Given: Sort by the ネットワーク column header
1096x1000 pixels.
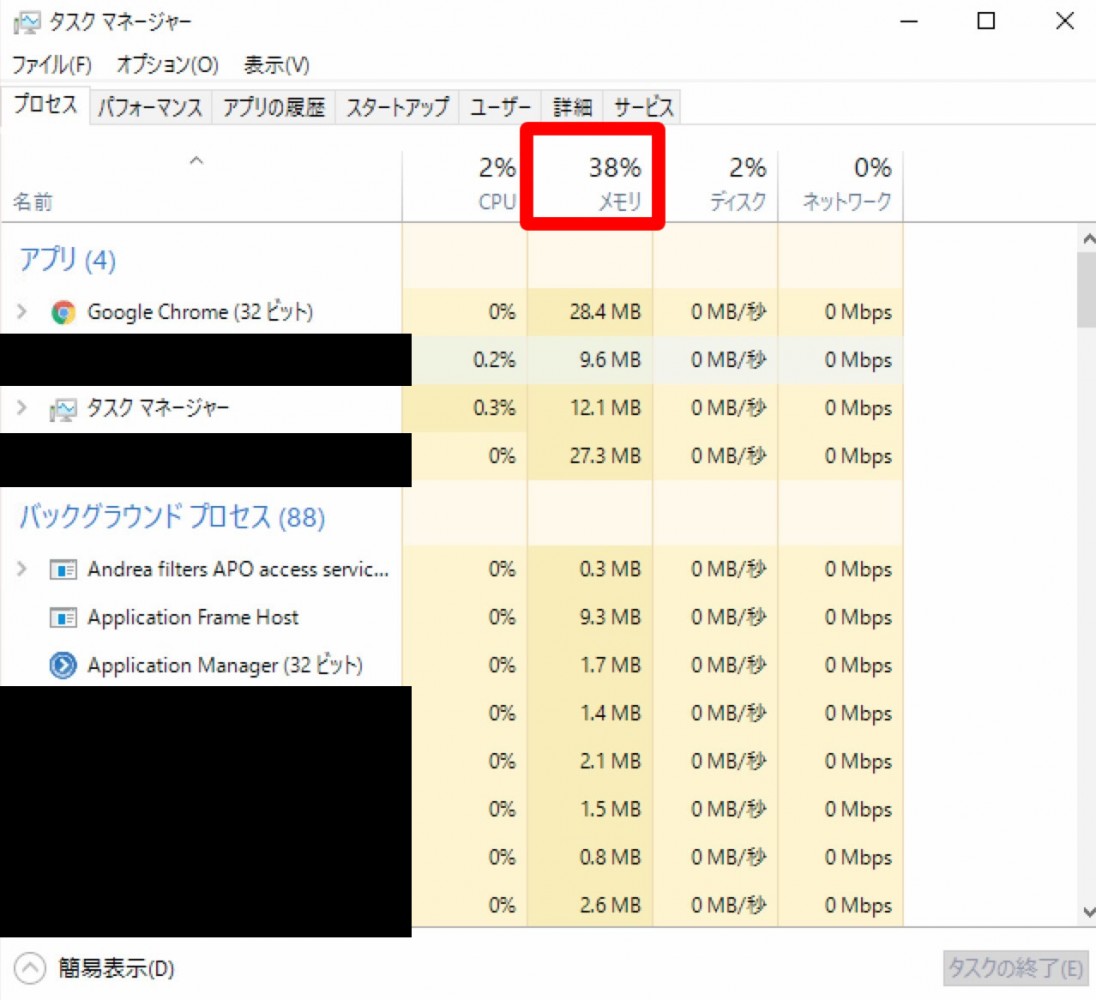Looking at the screenshot, I should pos(841,186).
